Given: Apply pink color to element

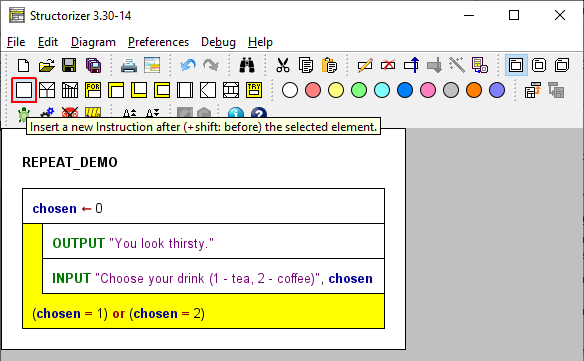Looking at the screenshot, I should (428, 90).
